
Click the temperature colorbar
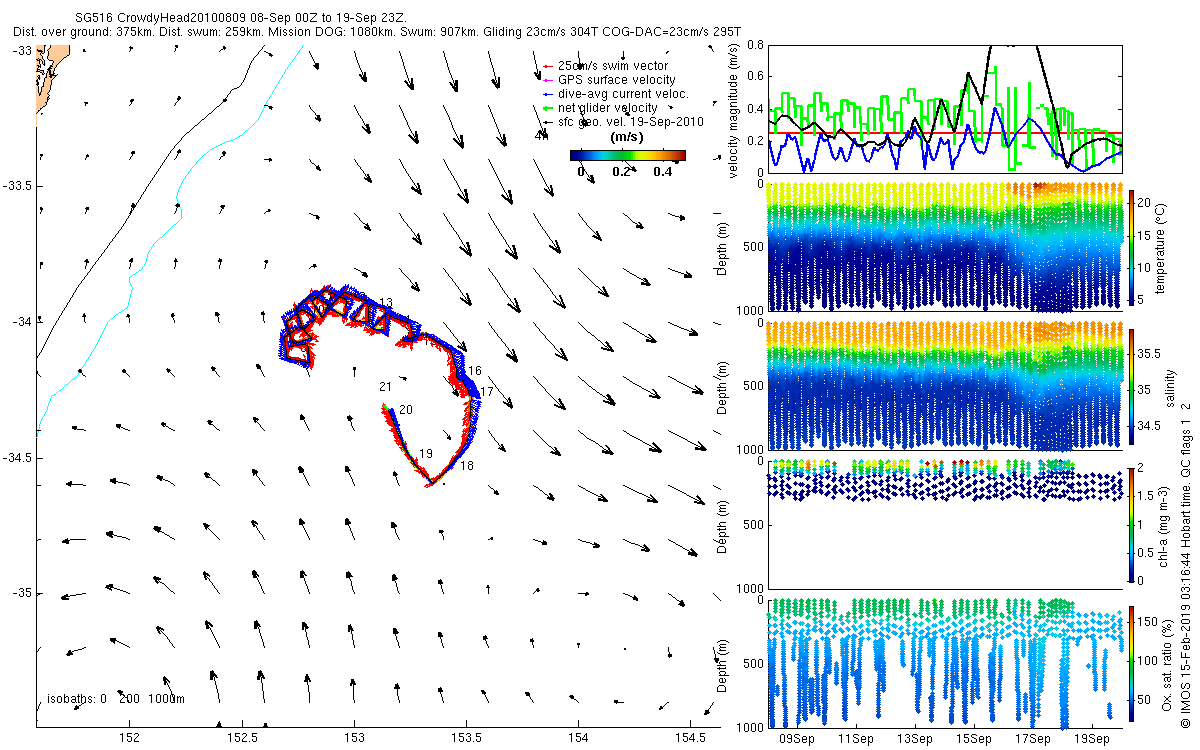1132,248
